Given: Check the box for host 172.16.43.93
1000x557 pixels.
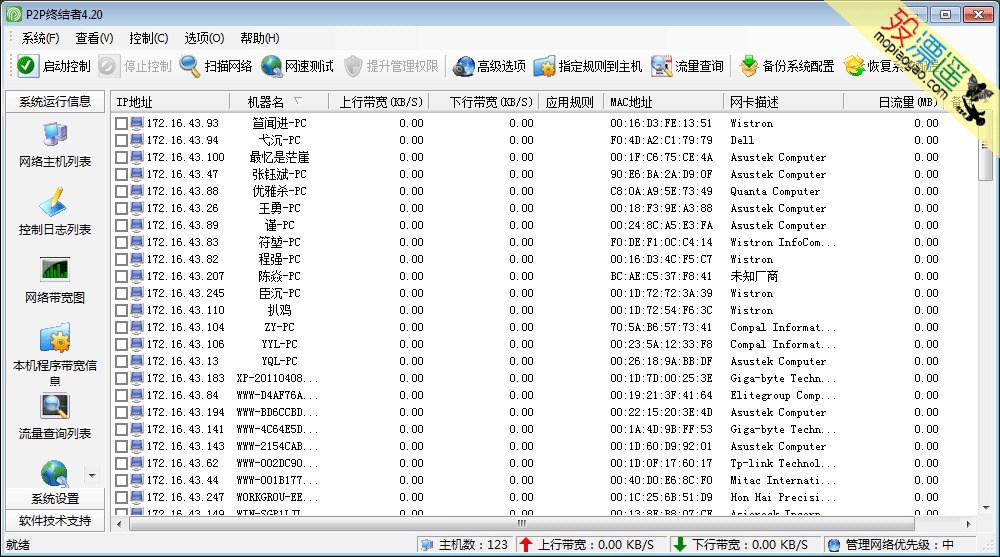Looking at the screenshot, I should pyautogui.click(x=121, y=123).
